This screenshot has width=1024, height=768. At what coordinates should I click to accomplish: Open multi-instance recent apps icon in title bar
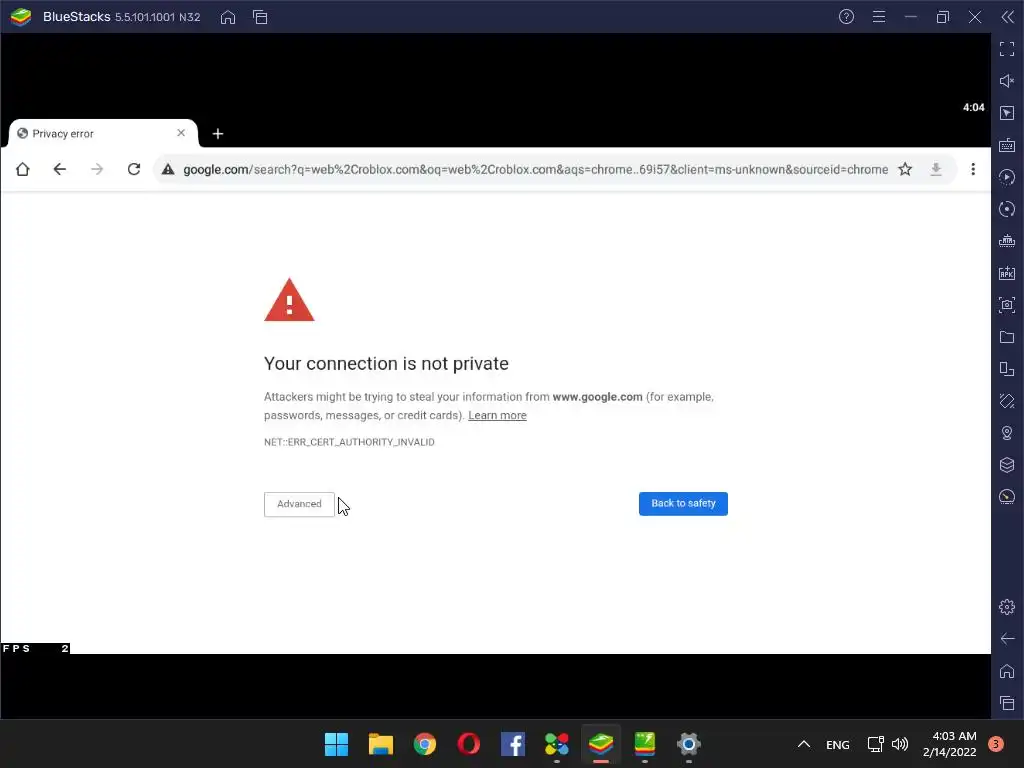[260, 17]
